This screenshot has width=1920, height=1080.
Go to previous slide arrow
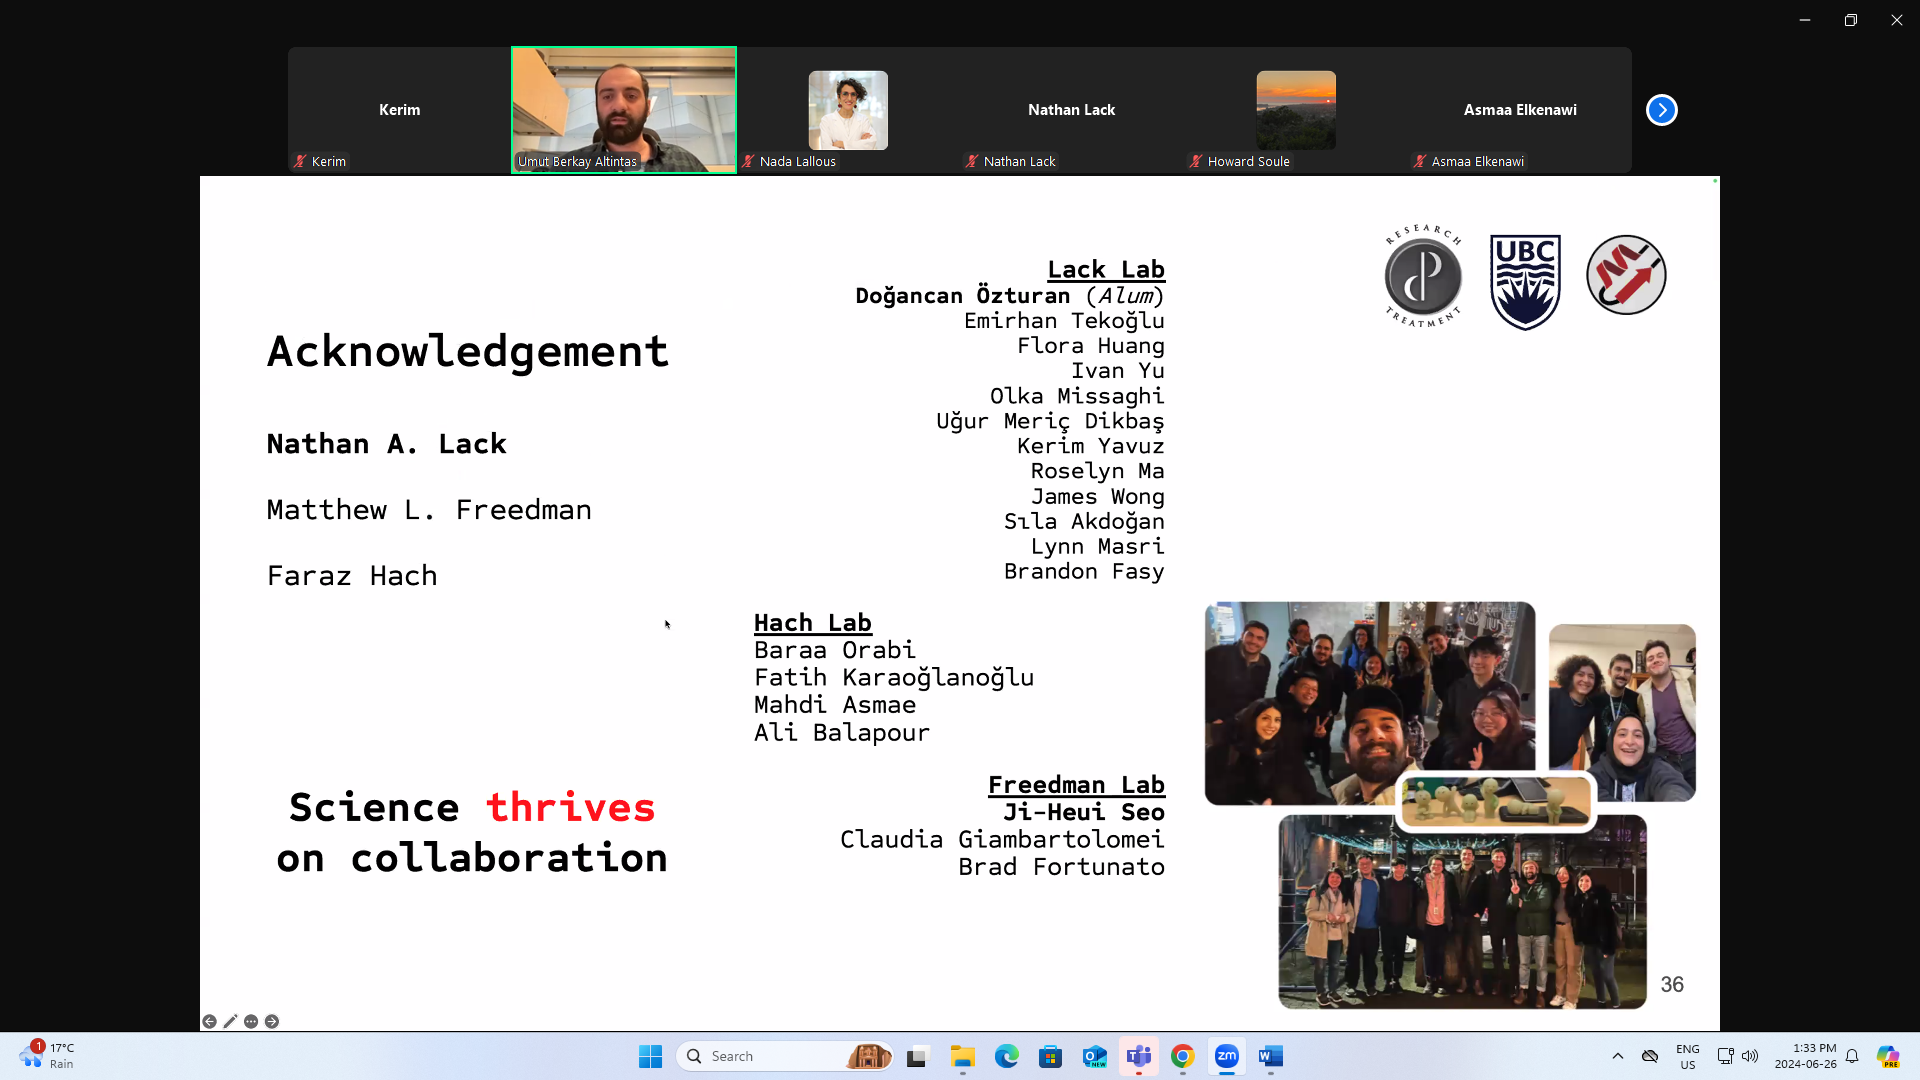[209, 1021]
